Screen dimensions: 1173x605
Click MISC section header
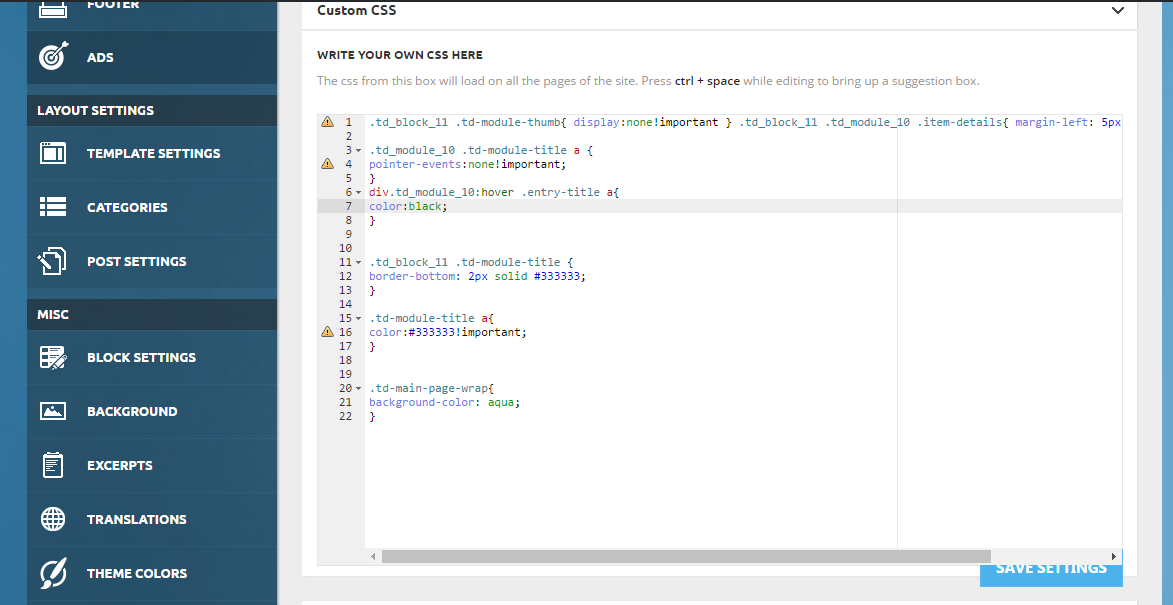[x=53, y=315]
